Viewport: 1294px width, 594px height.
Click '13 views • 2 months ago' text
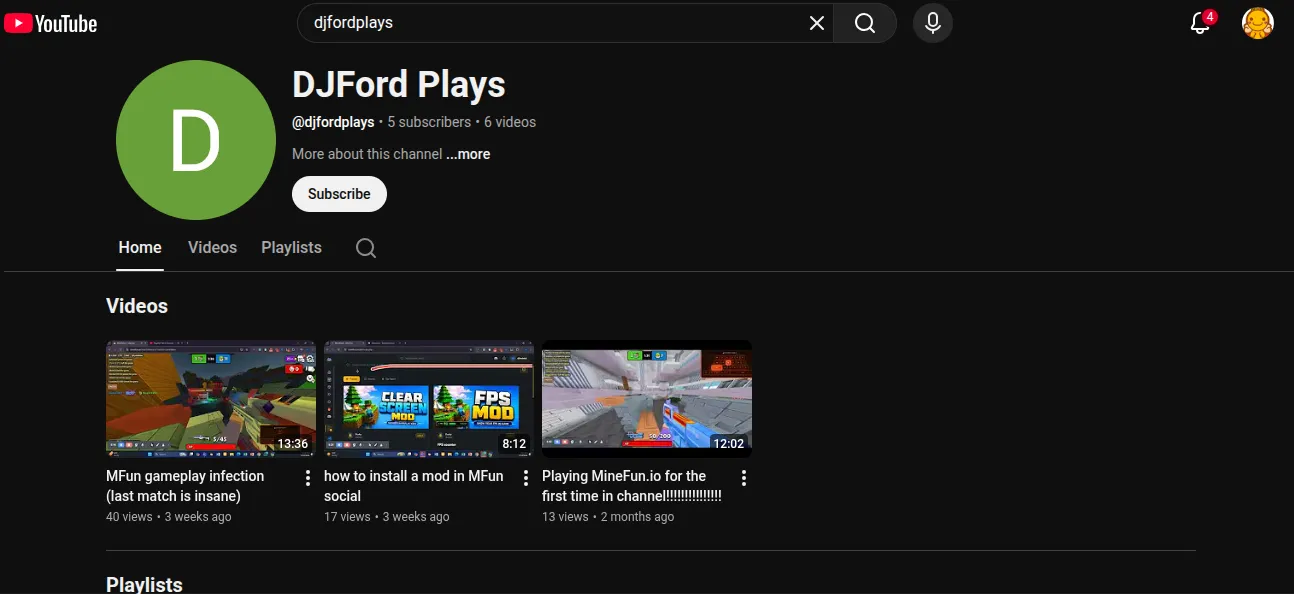608,517
